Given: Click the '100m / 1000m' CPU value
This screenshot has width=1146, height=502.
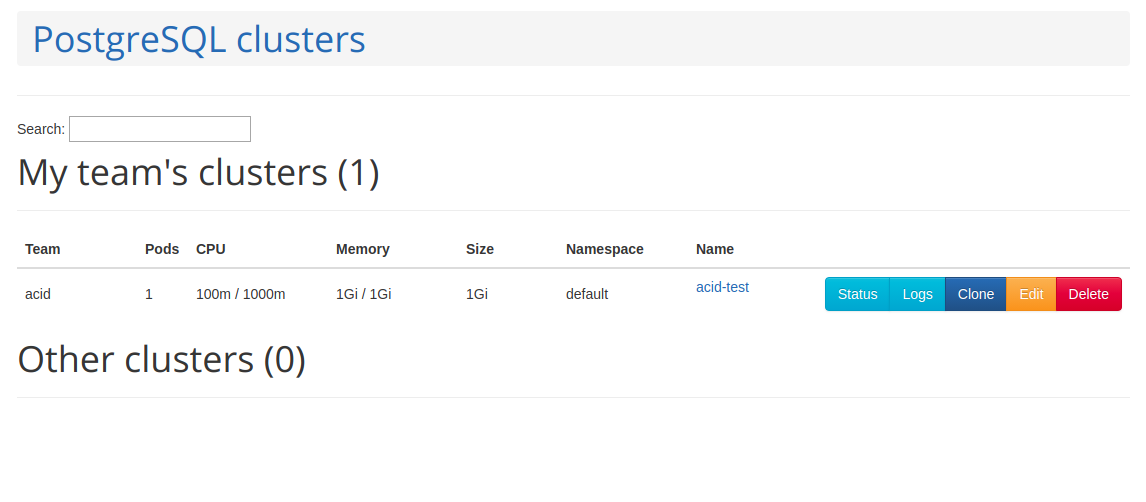Looking at the screenshot, I should click(240, 294).
